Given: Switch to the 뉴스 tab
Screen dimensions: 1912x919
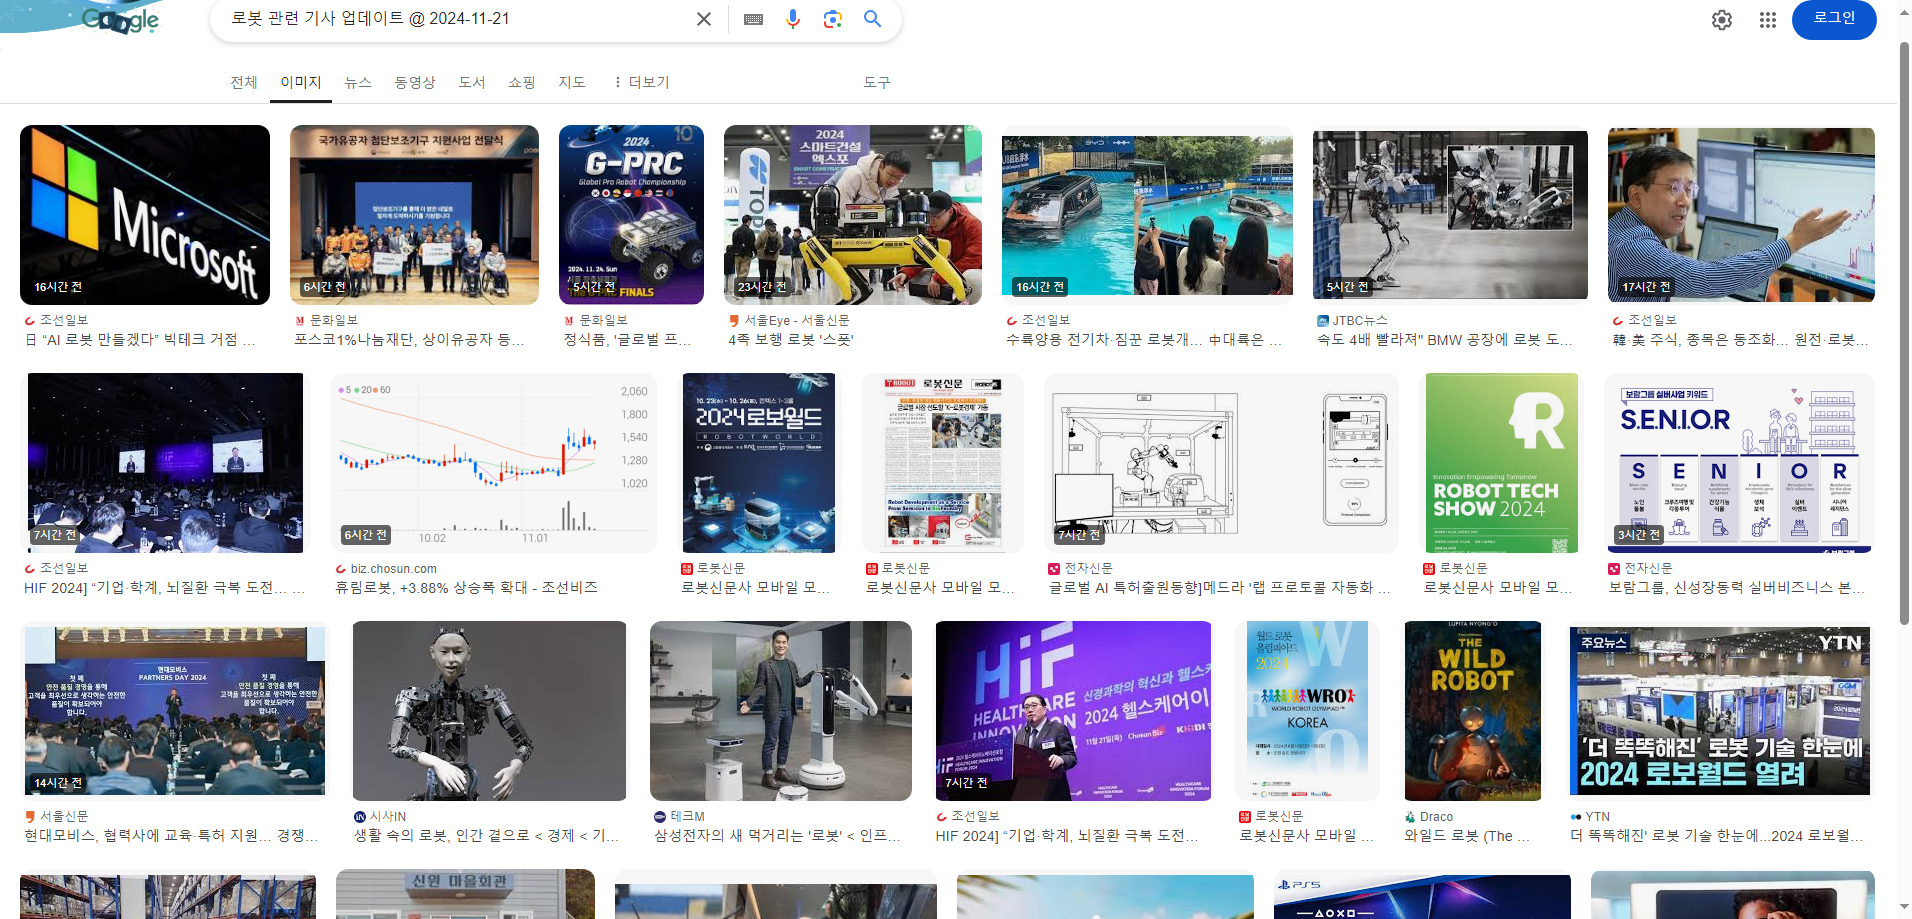Looking at the screenshot, I should [x=358, y=82].
